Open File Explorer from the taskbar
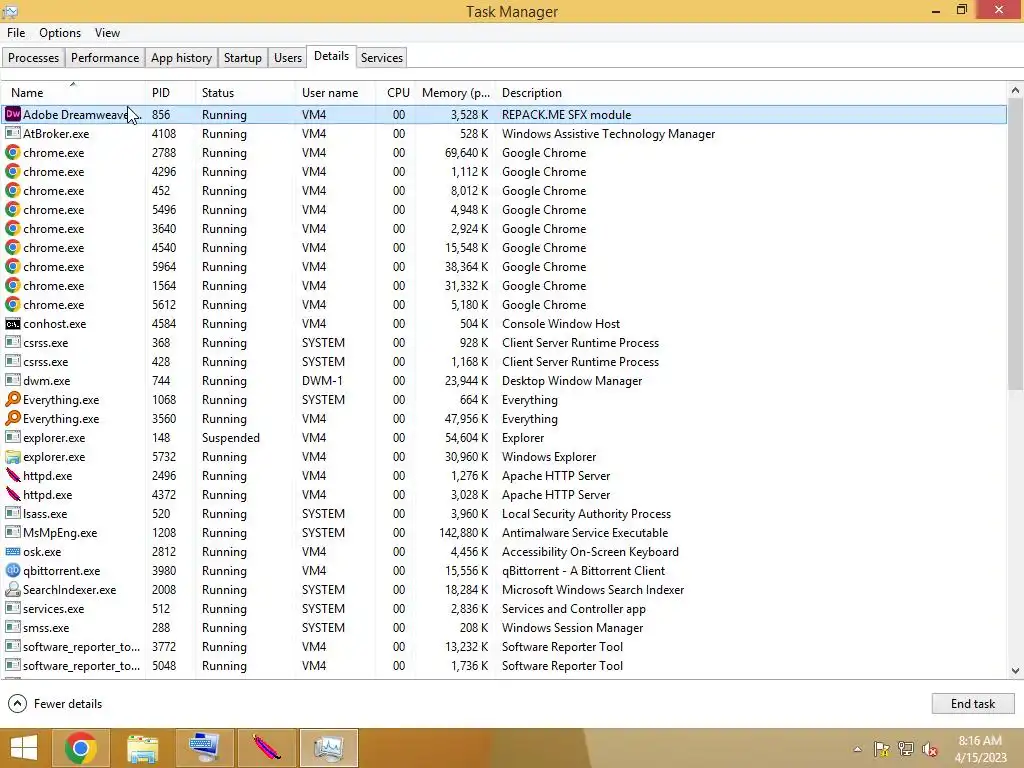 [142, 748]
